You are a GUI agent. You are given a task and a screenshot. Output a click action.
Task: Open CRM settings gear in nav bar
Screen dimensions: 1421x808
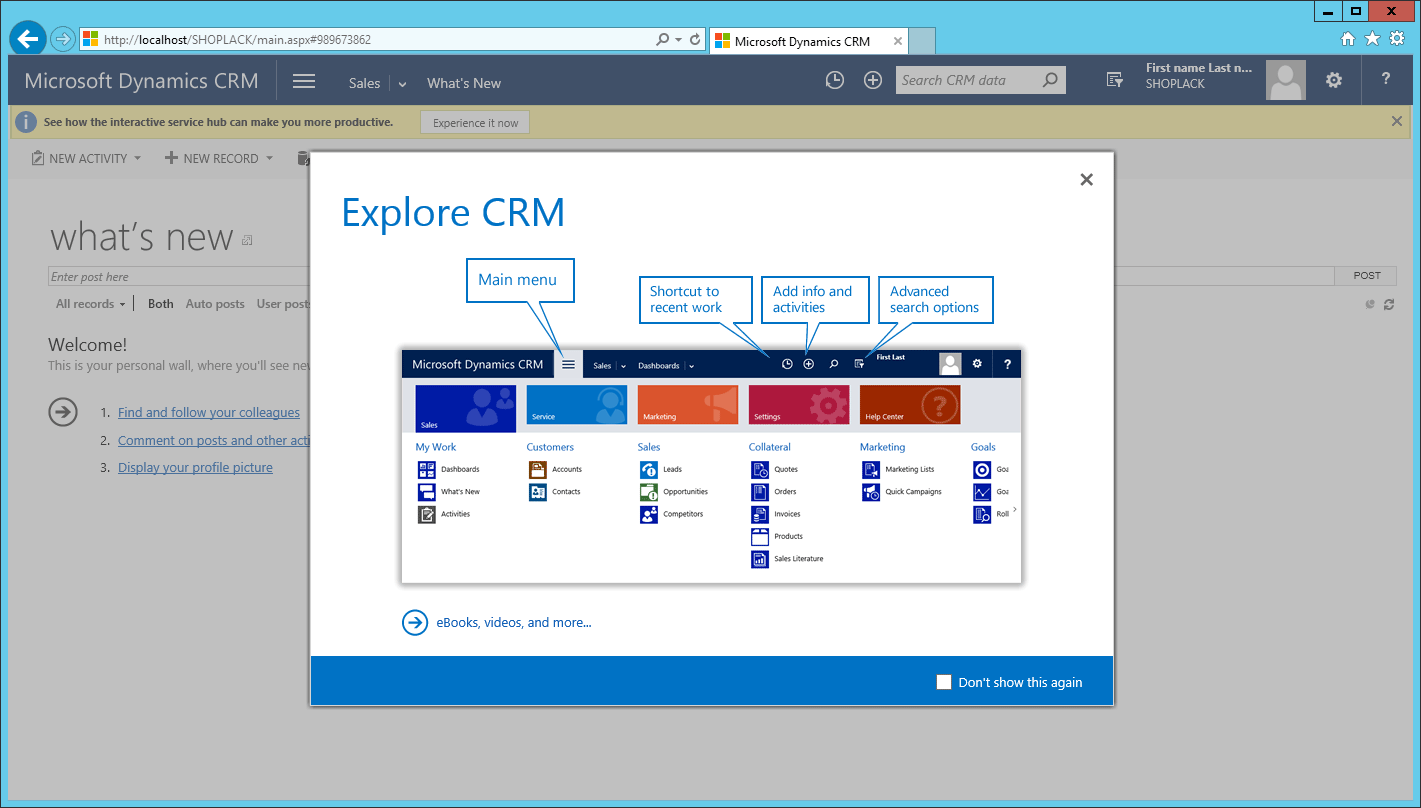tap(1334, 80)
